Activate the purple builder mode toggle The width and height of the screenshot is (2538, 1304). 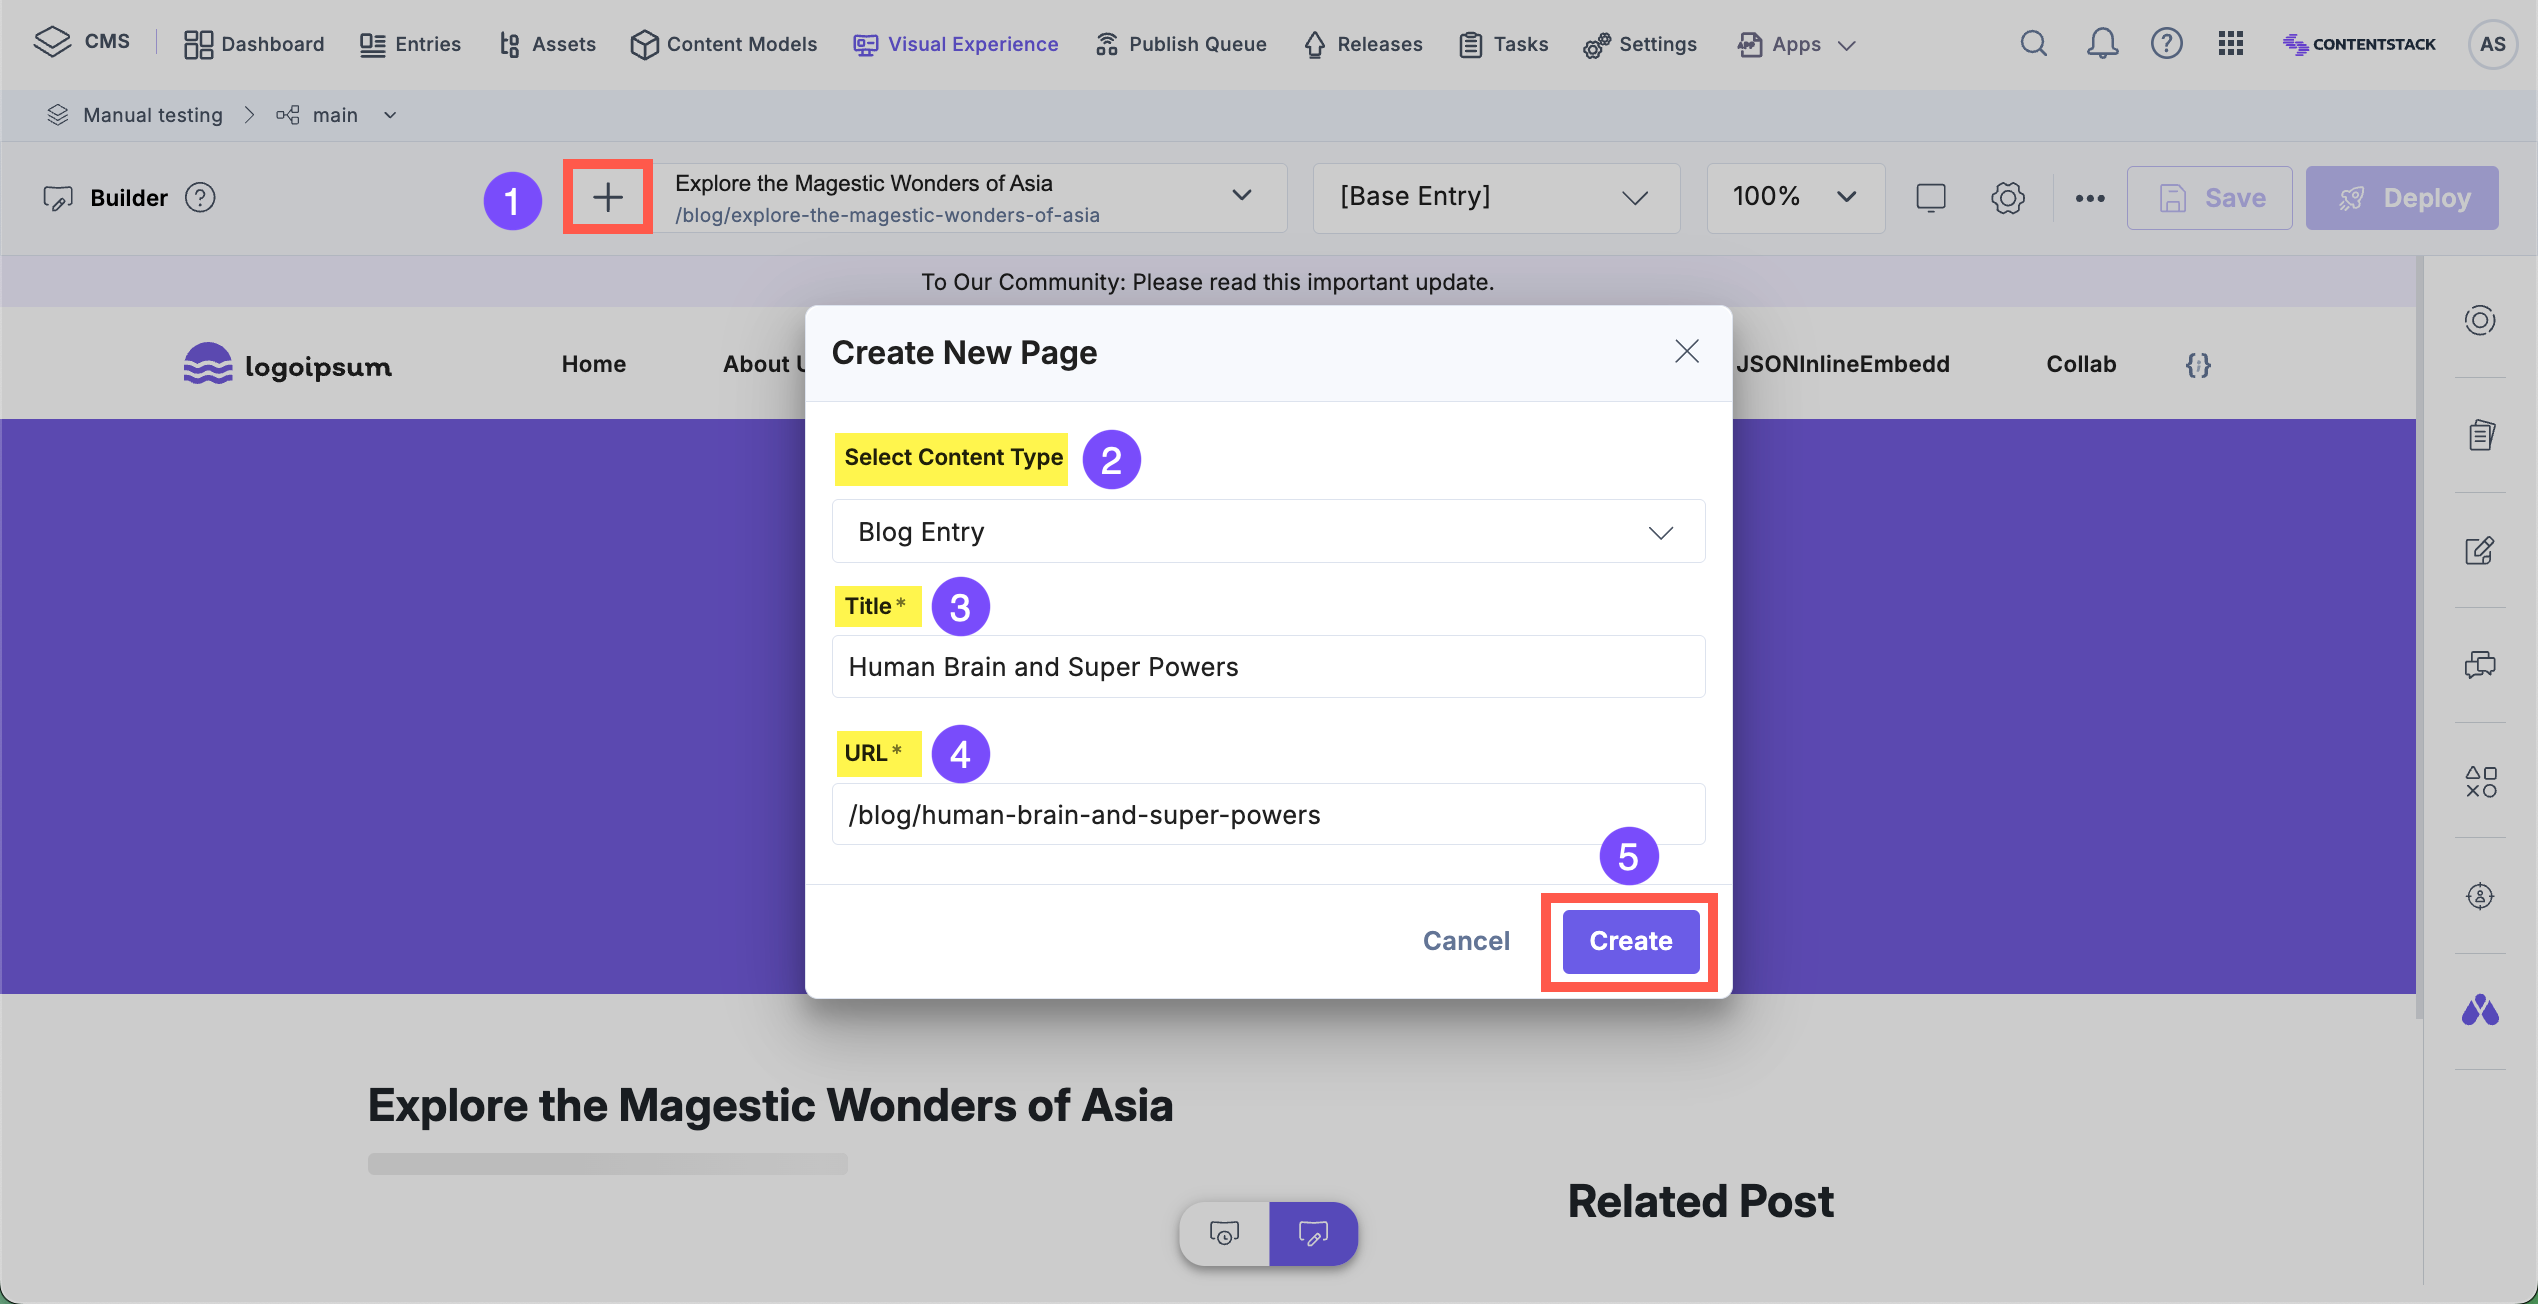1313,1233
